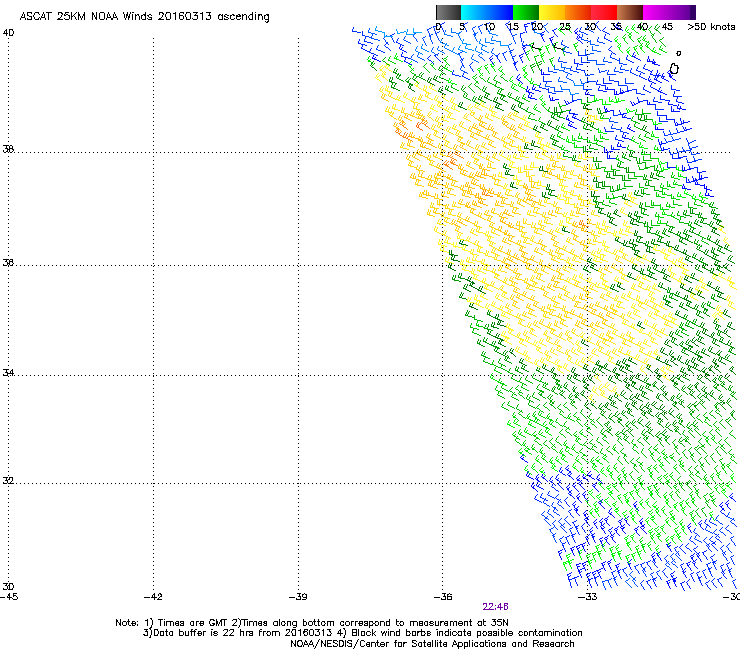This screenshot has width=740, height=650.
Task: Click the purple '22:46' swath time label
Action: [x=495, y=607]
